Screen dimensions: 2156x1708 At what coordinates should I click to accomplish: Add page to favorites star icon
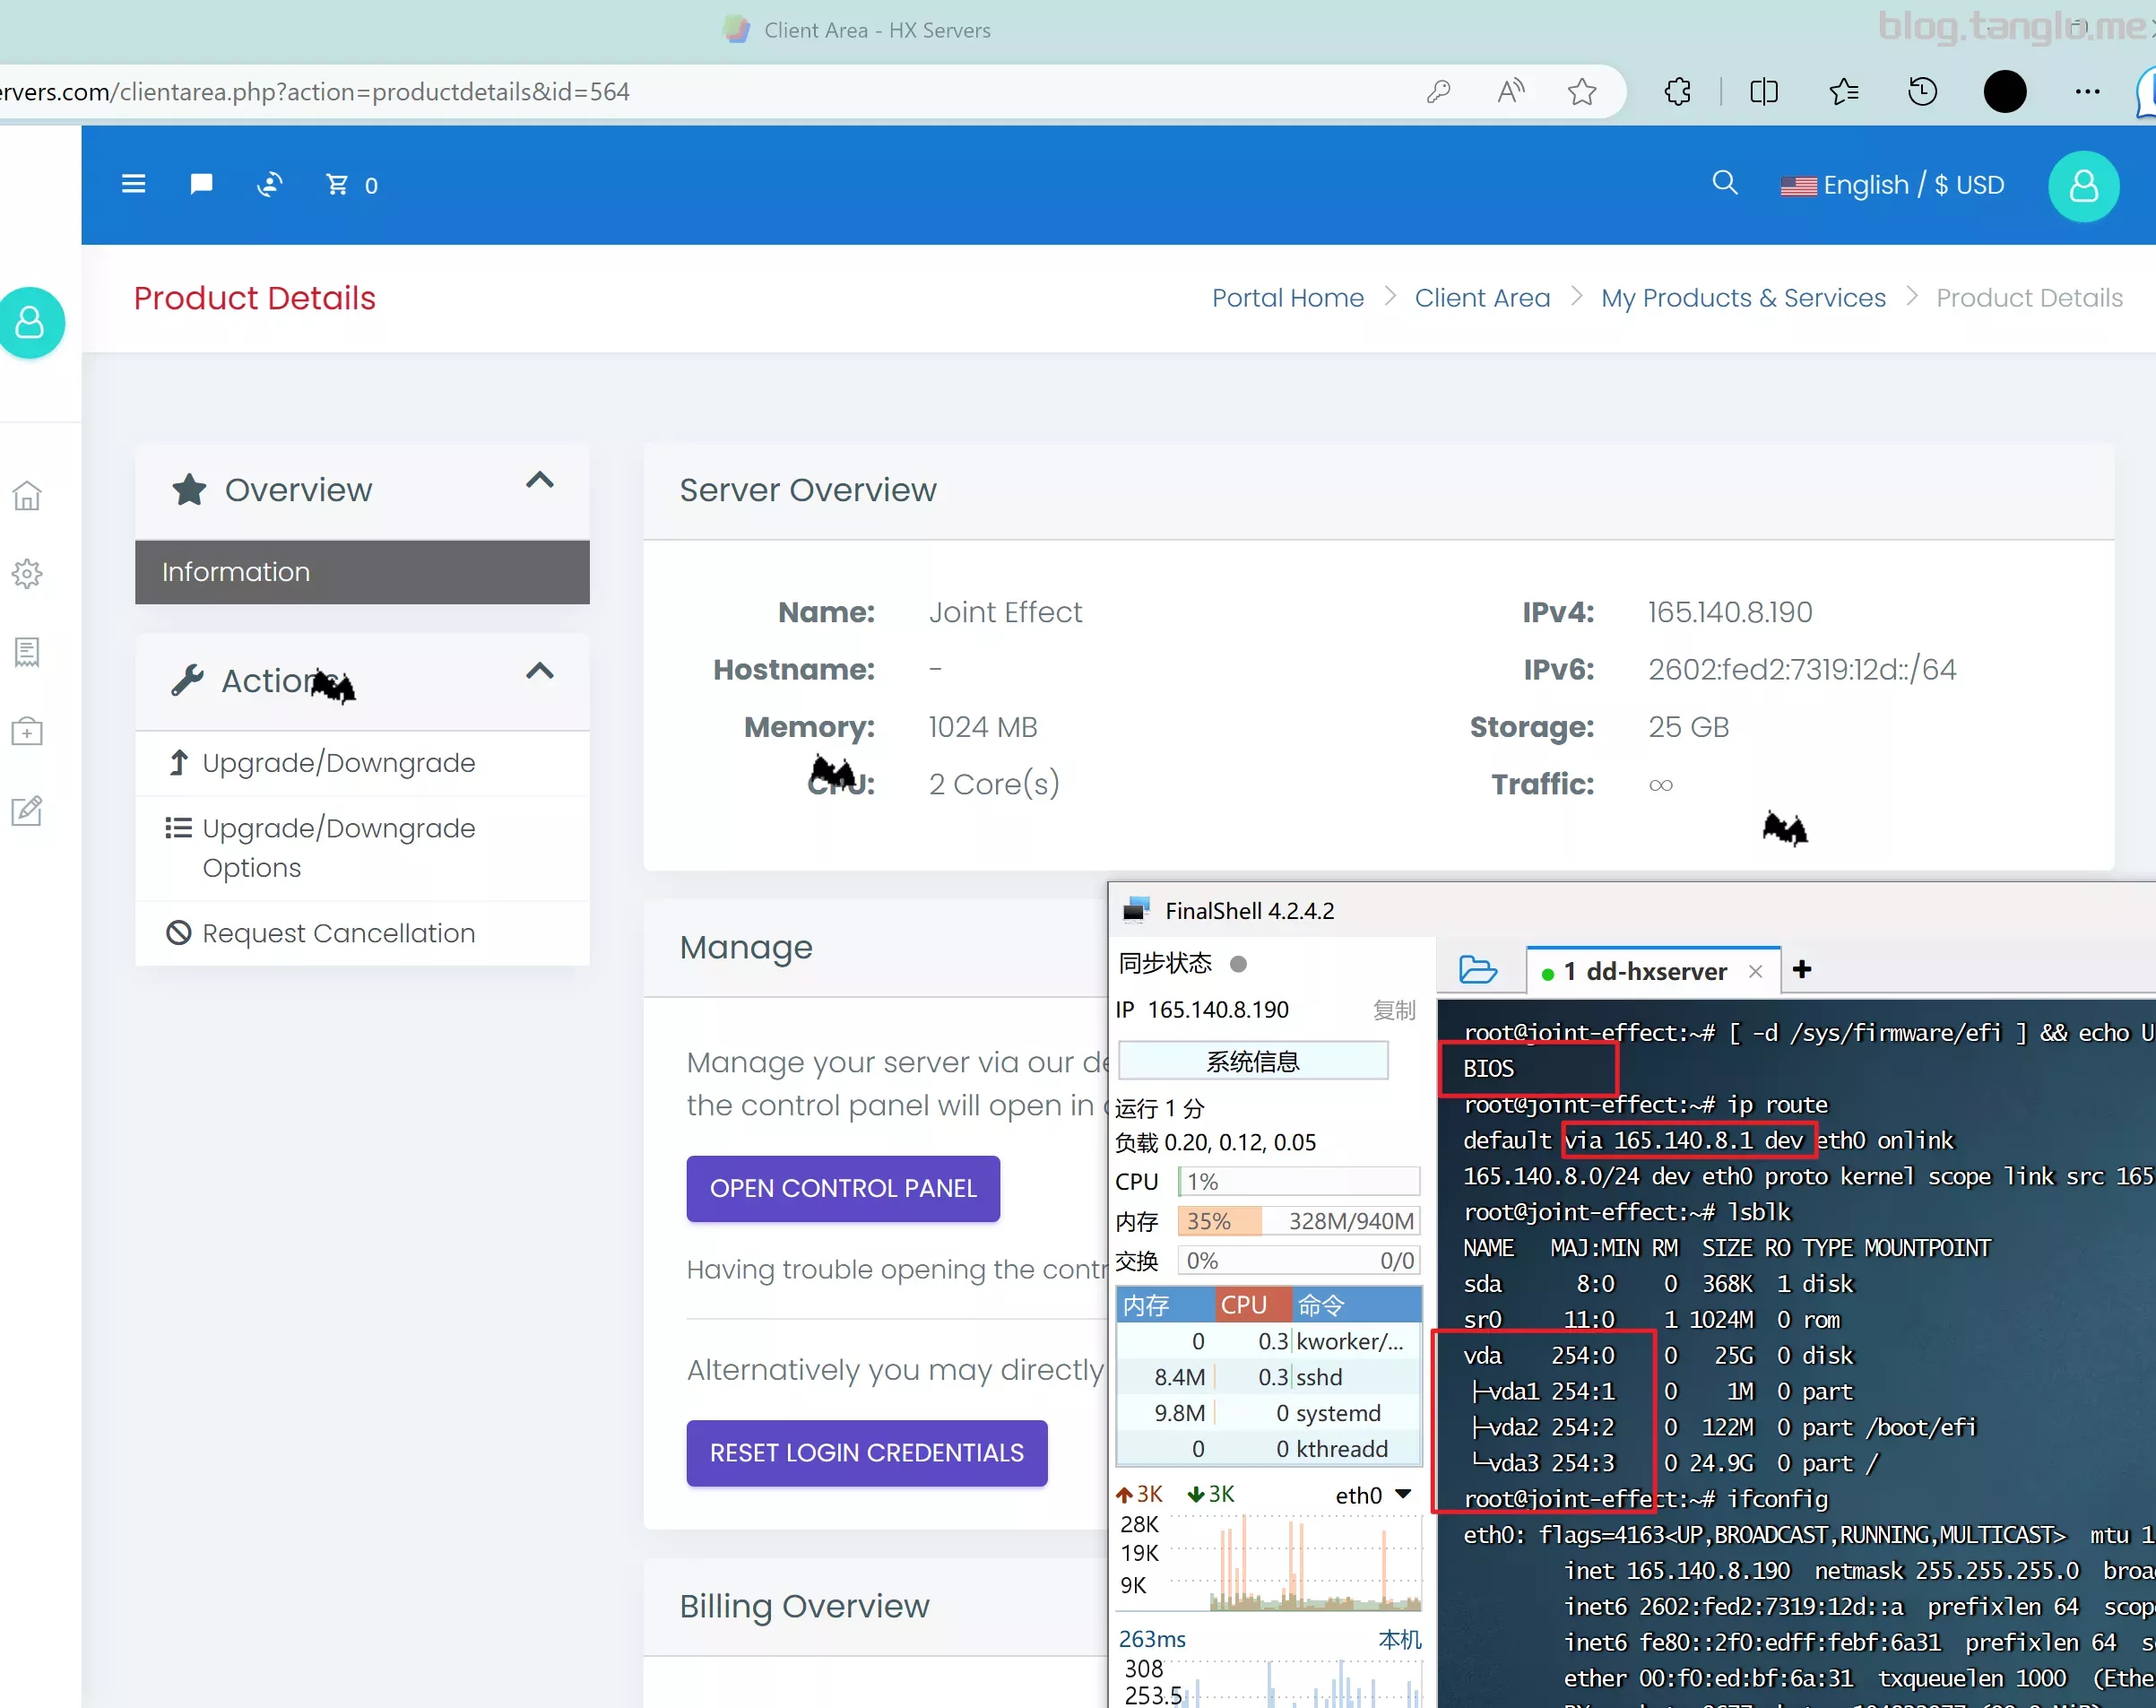click(x=1582, y=92)
